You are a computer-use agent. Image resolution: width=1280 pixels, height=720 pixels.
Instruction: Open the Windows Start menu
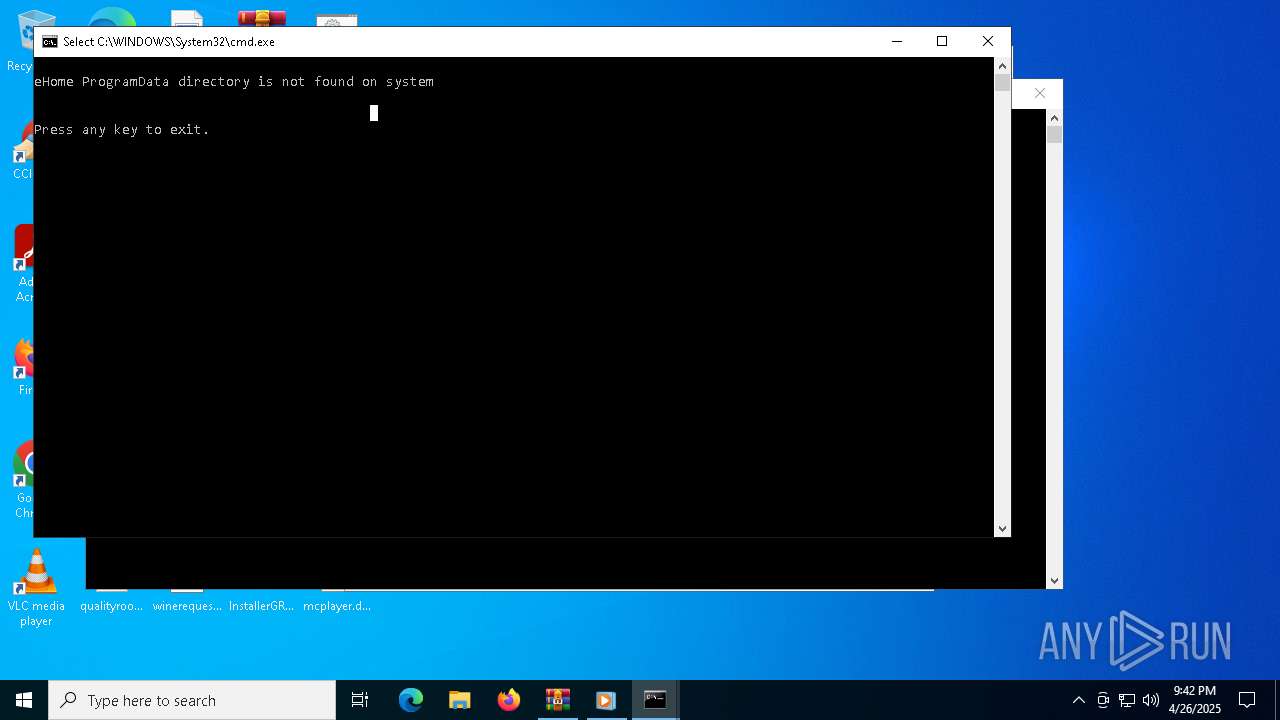(24, 700)
